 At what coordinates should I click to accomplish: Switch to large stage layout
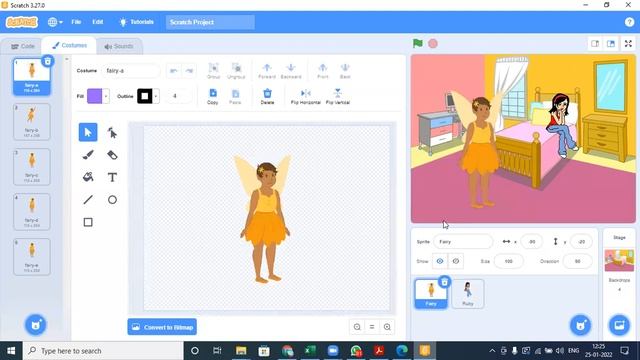[x=611, y=44]
